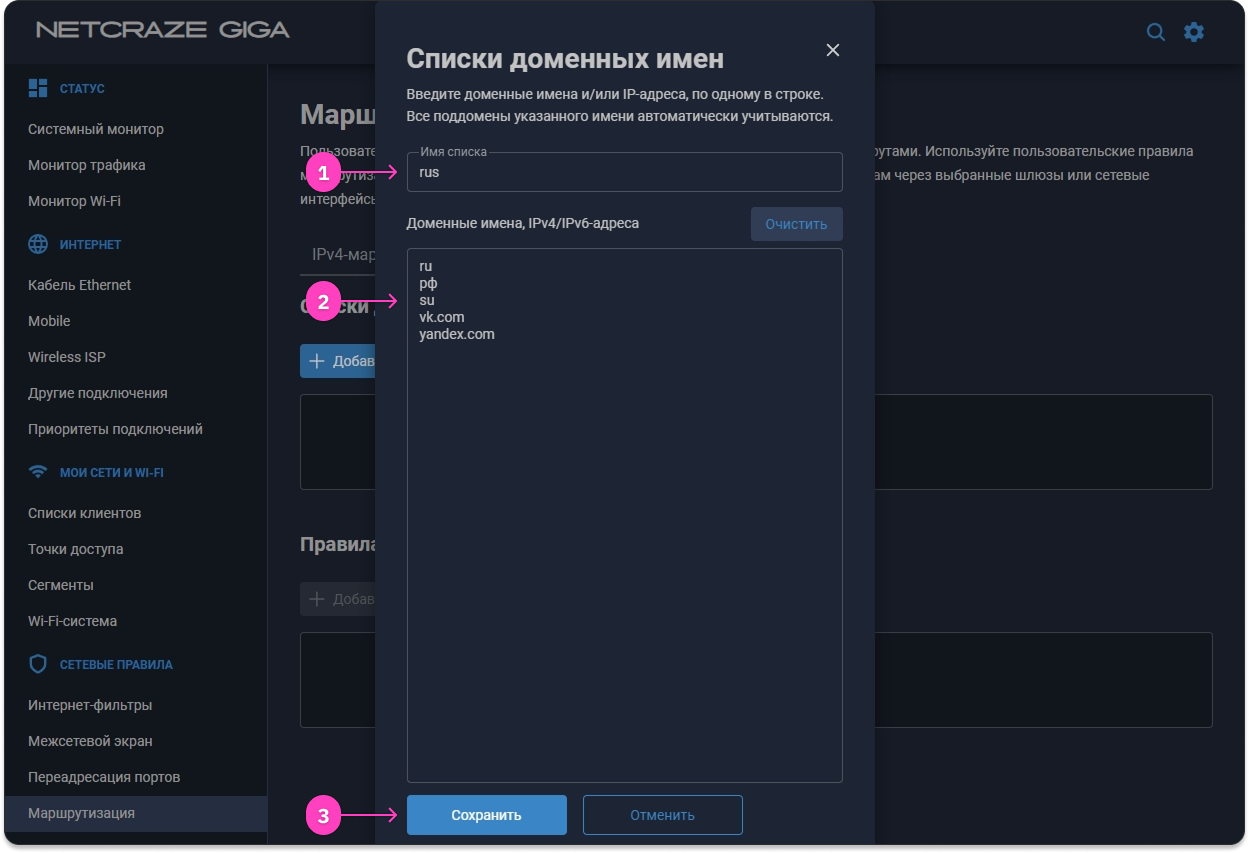Open settings via the gear icon
The height and width of the screenshot is (853, 1249).
tap(1194, 32)
